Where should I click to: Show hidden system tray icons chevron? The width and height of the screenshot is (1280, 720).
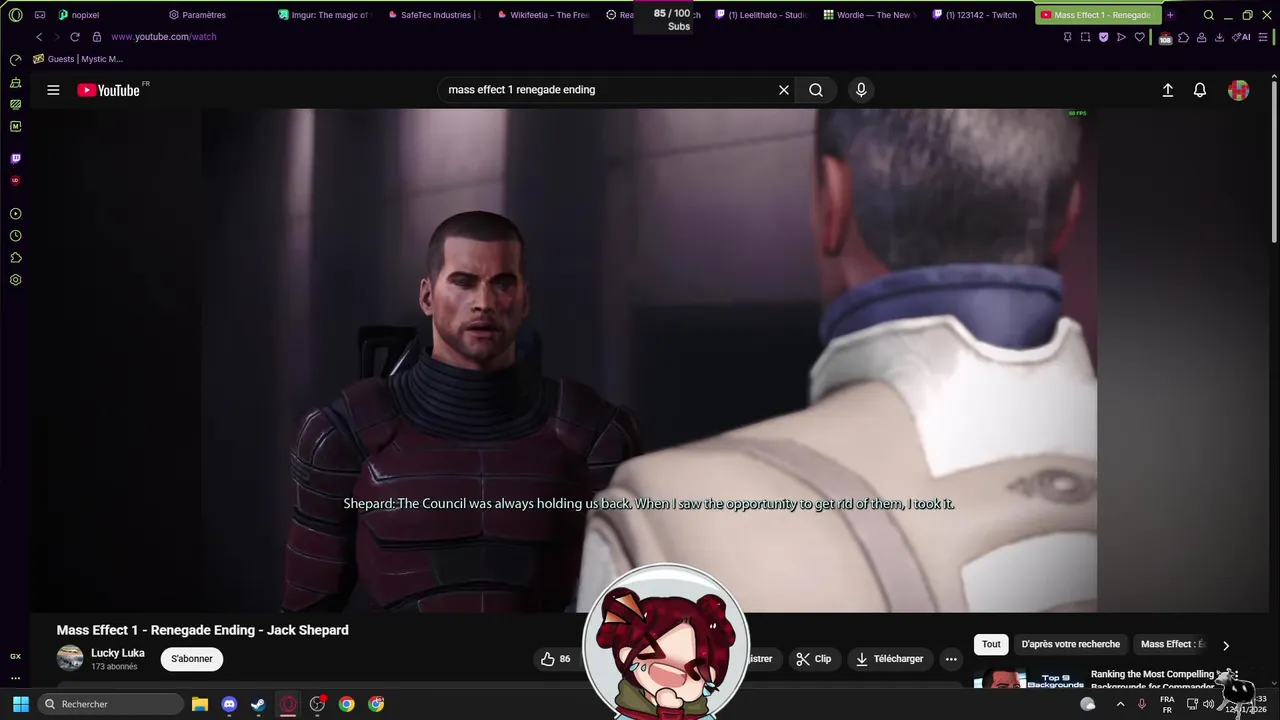1120,704
